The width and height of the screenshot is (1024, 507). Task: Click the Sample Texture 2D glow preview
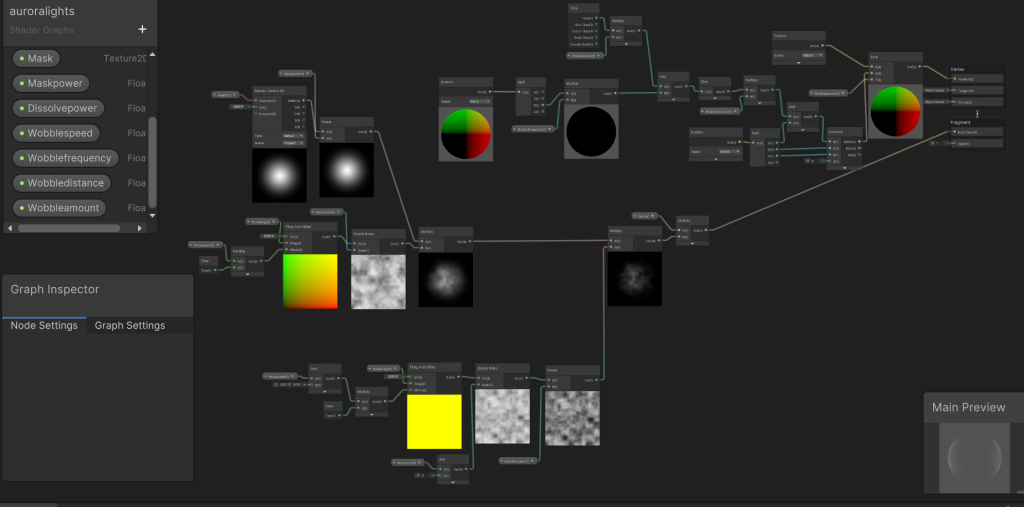(x=279, y=175)
